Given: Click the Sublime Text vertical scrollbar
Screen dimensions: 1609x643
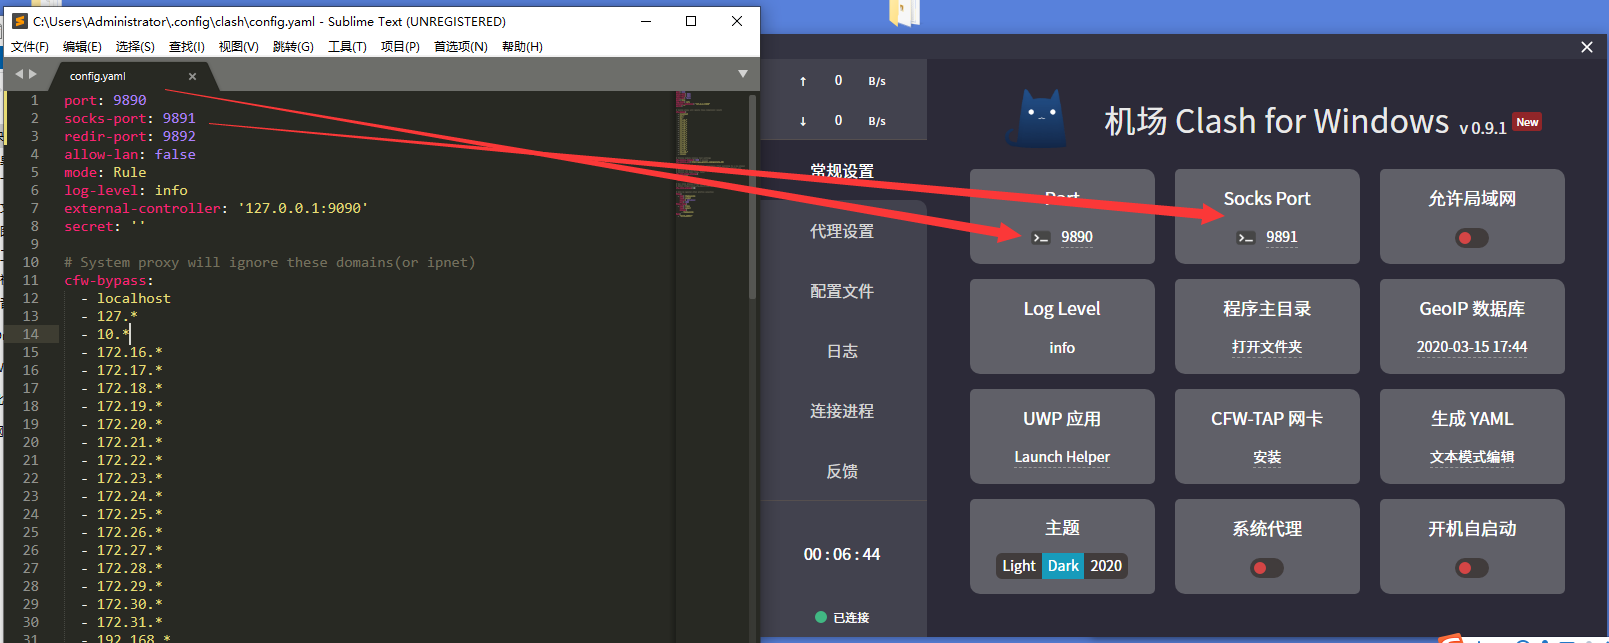Looking at the screenshot, I should coord(752,197).
